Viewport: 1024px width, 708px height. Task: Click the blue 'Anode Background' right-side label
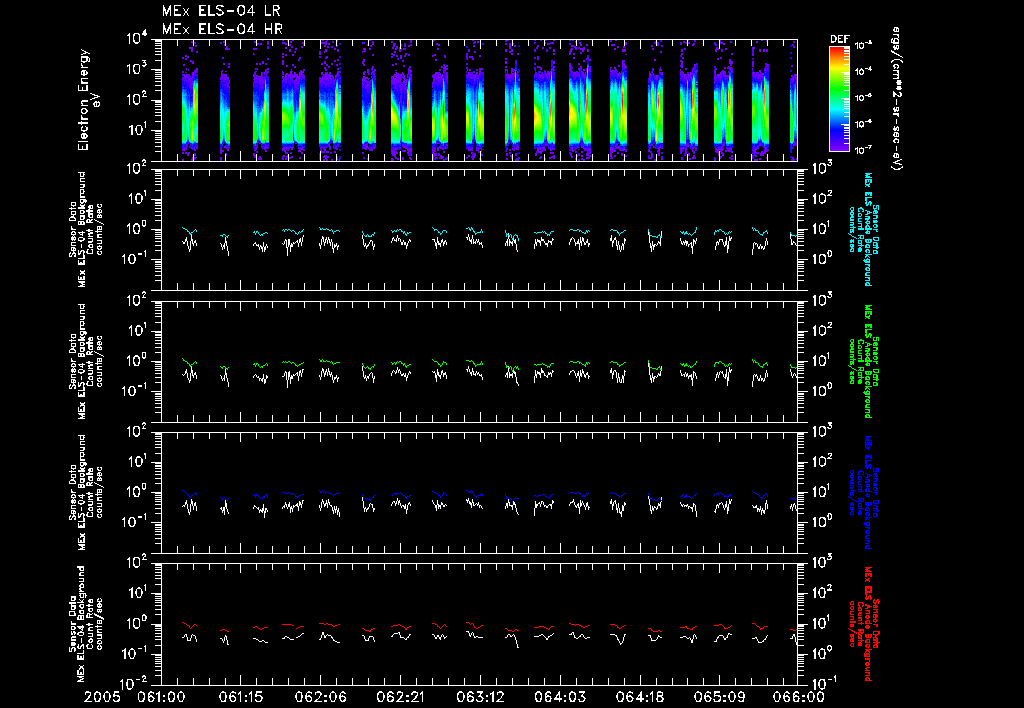(863, 492)
